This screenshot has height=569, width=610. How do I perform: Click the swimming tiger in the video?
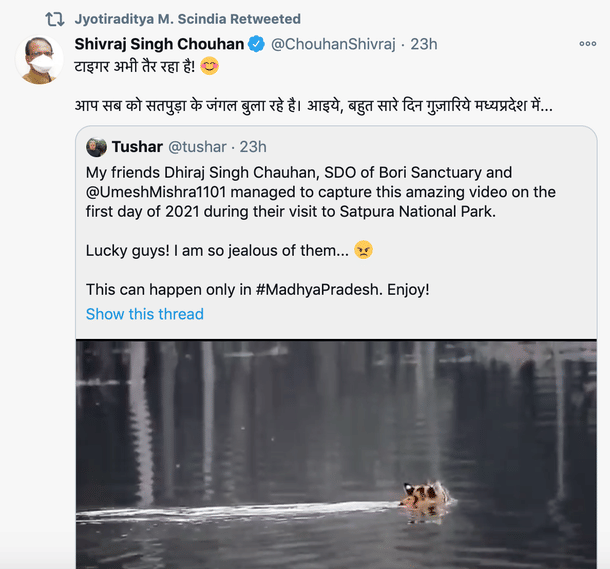point(425,497)
